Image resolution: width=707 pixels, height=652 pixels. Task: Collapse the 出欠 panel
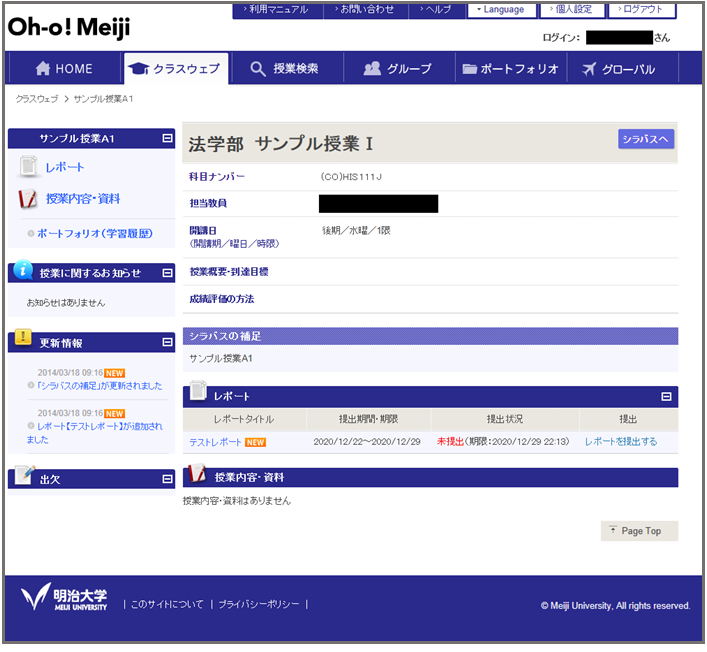coord(167,479)
